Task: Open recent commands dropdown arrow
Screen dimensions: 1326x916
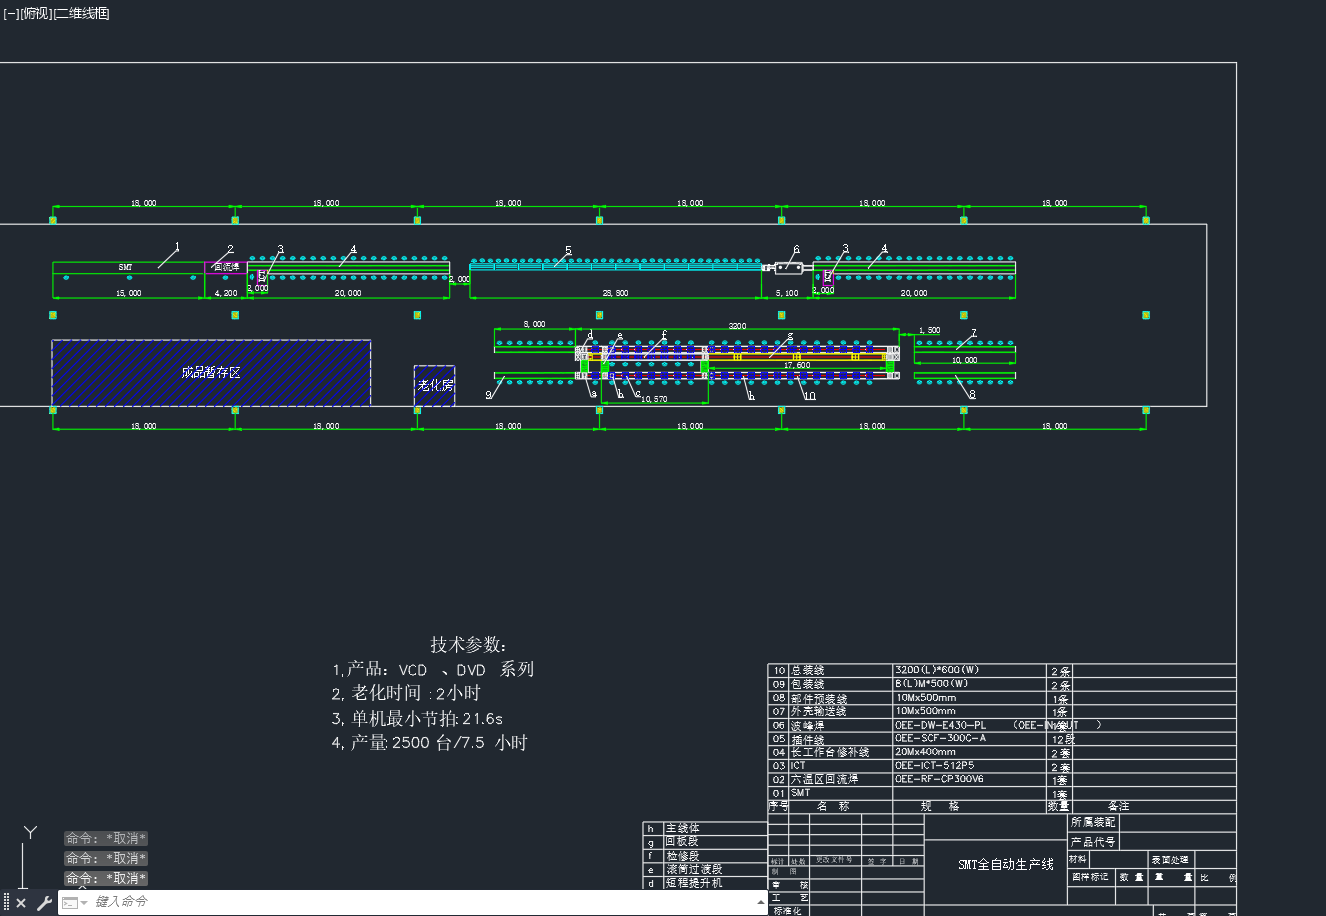Action: [84, 903]
